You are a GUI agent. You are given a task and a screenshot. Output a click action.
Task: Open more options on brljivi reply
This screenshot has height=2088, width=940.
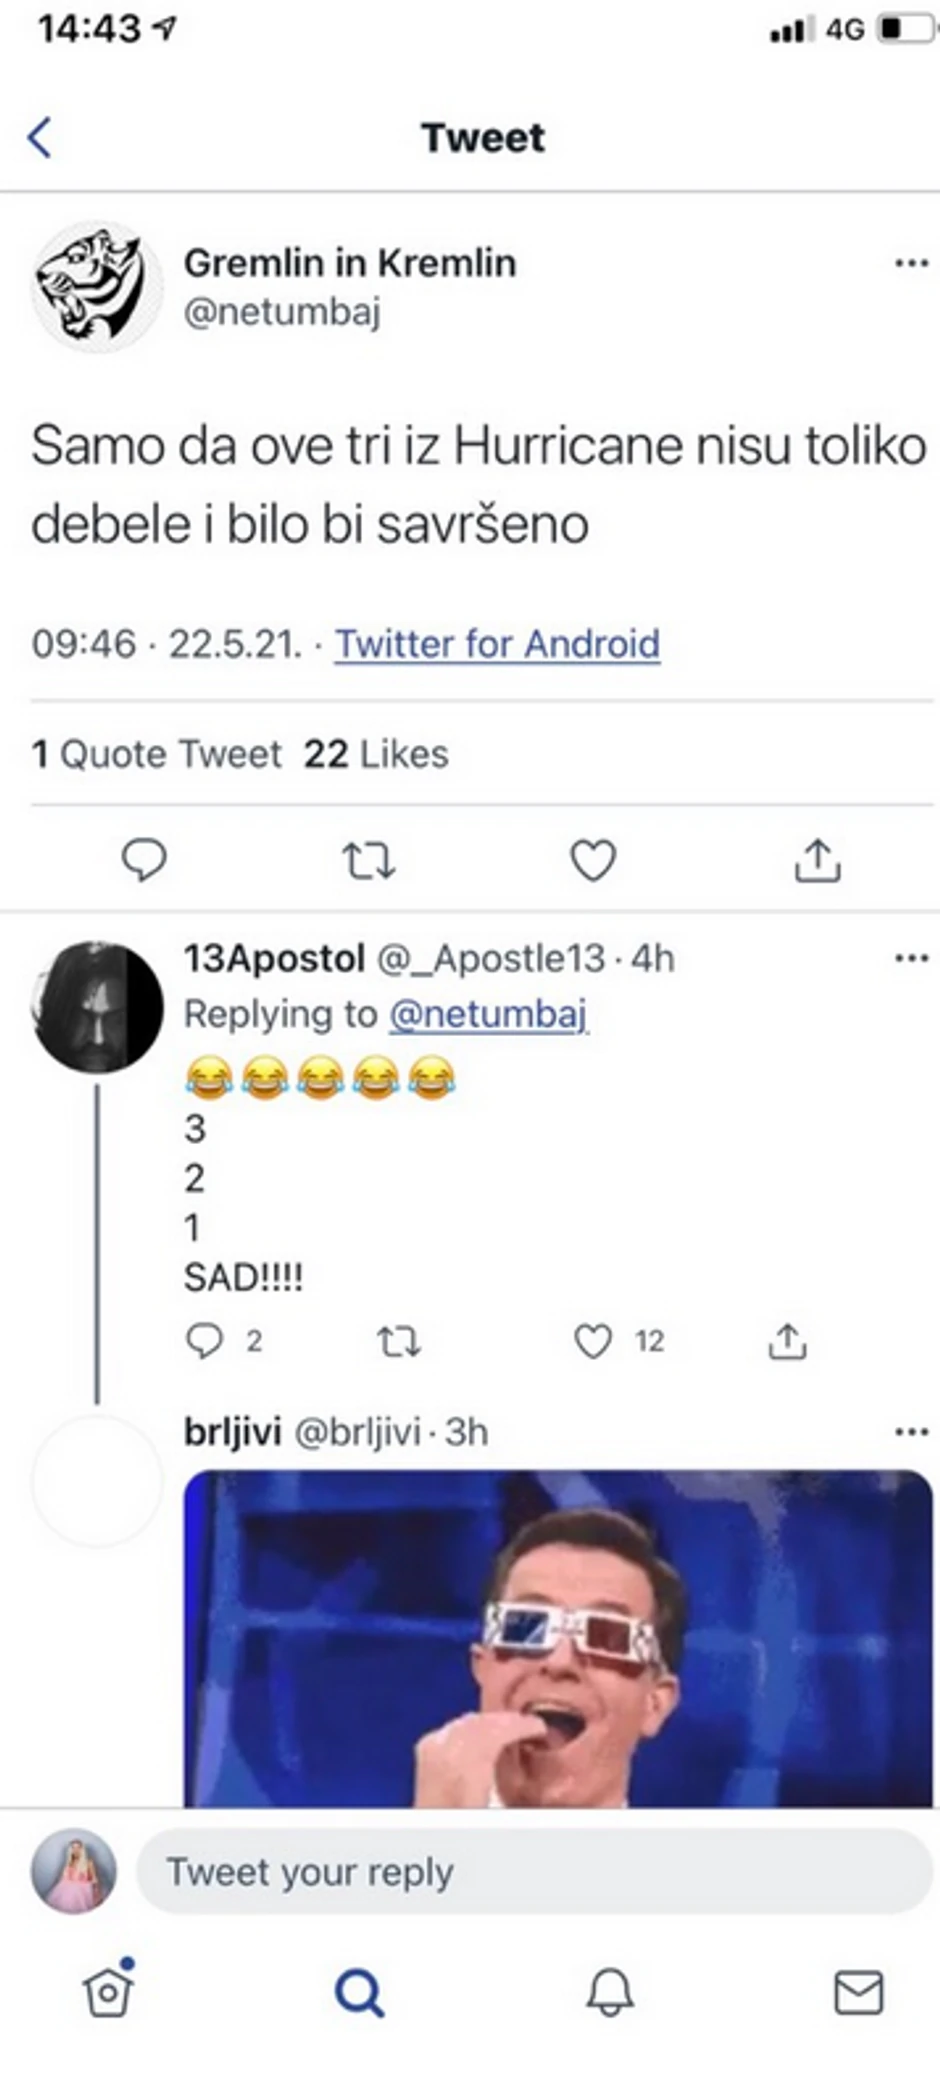(x=911, y=1432)
